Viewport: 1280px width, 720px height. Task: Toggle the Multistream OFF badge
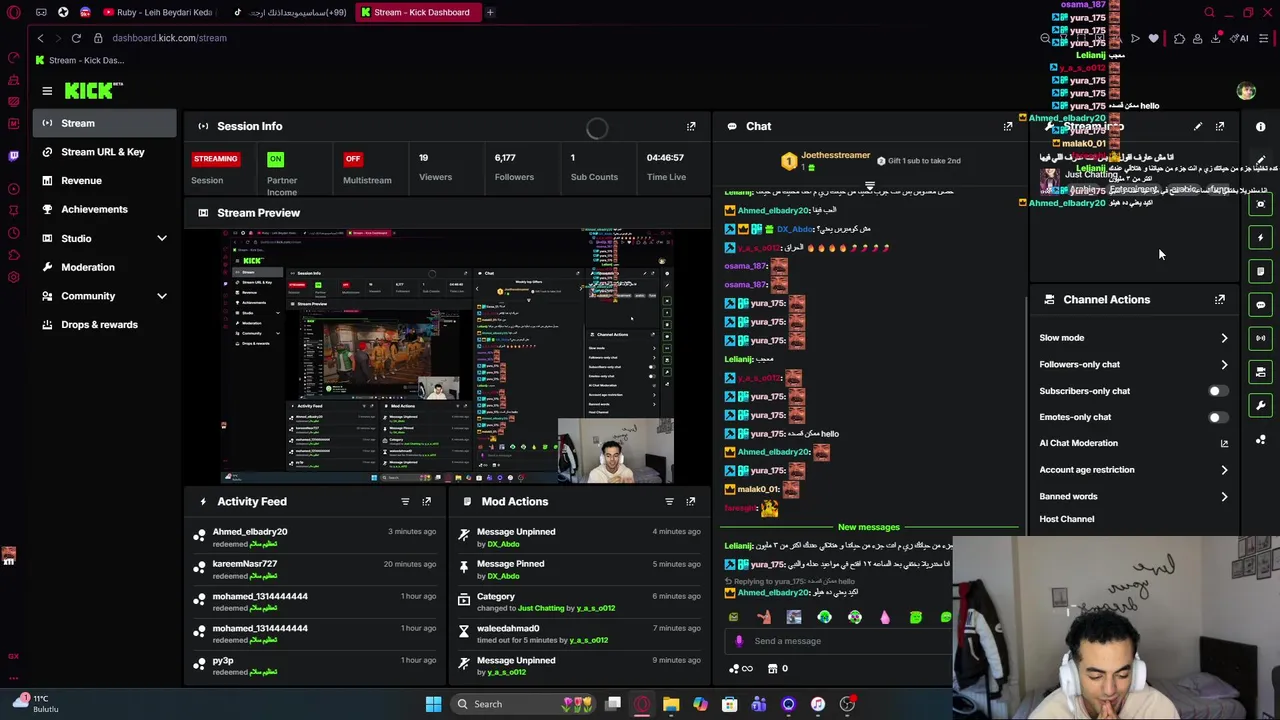click(352, 158)
